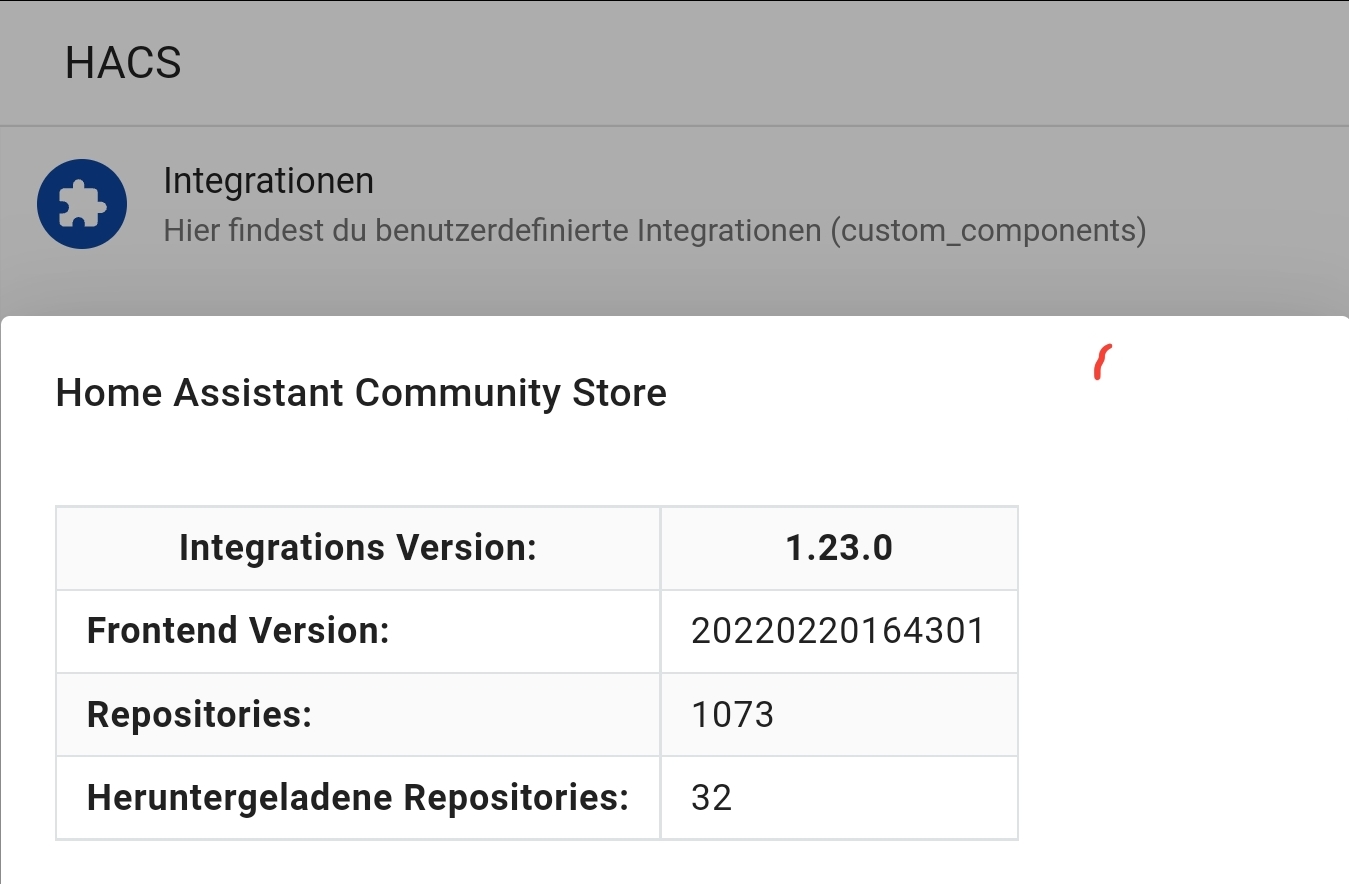Image resolution: width=1349 pixels, height=884 pixels.
Task: Click the Frontend Version label cell
Action: [x=358, y=631]
